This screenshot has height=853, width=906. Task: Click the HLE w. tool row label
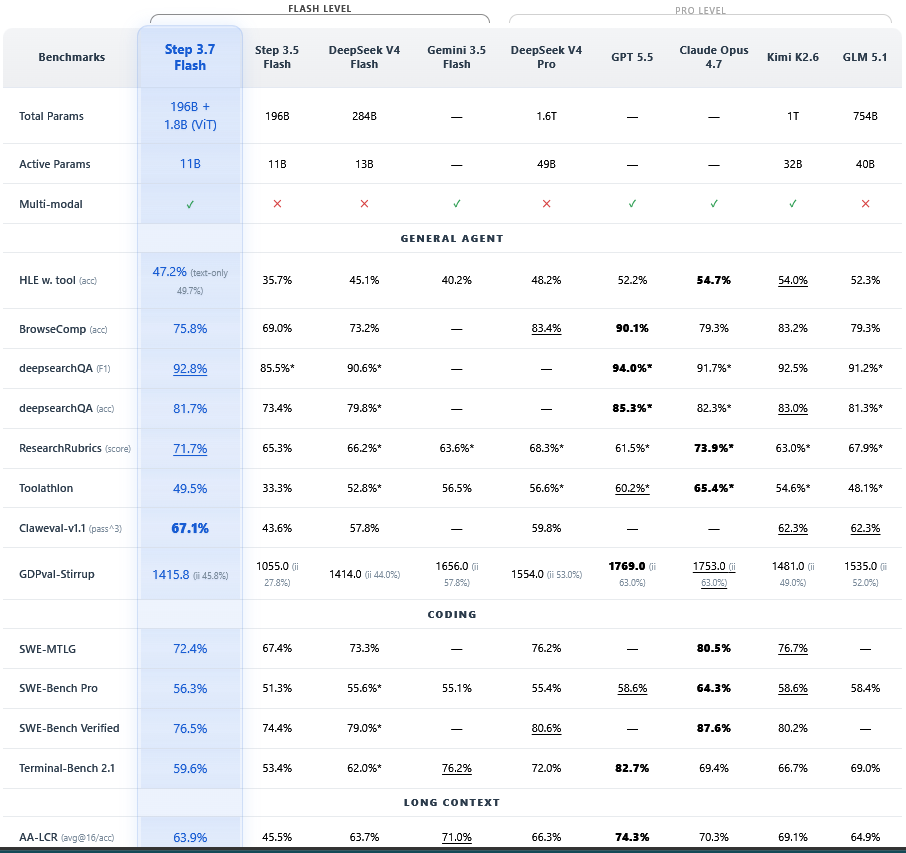[x=58, y=280]
